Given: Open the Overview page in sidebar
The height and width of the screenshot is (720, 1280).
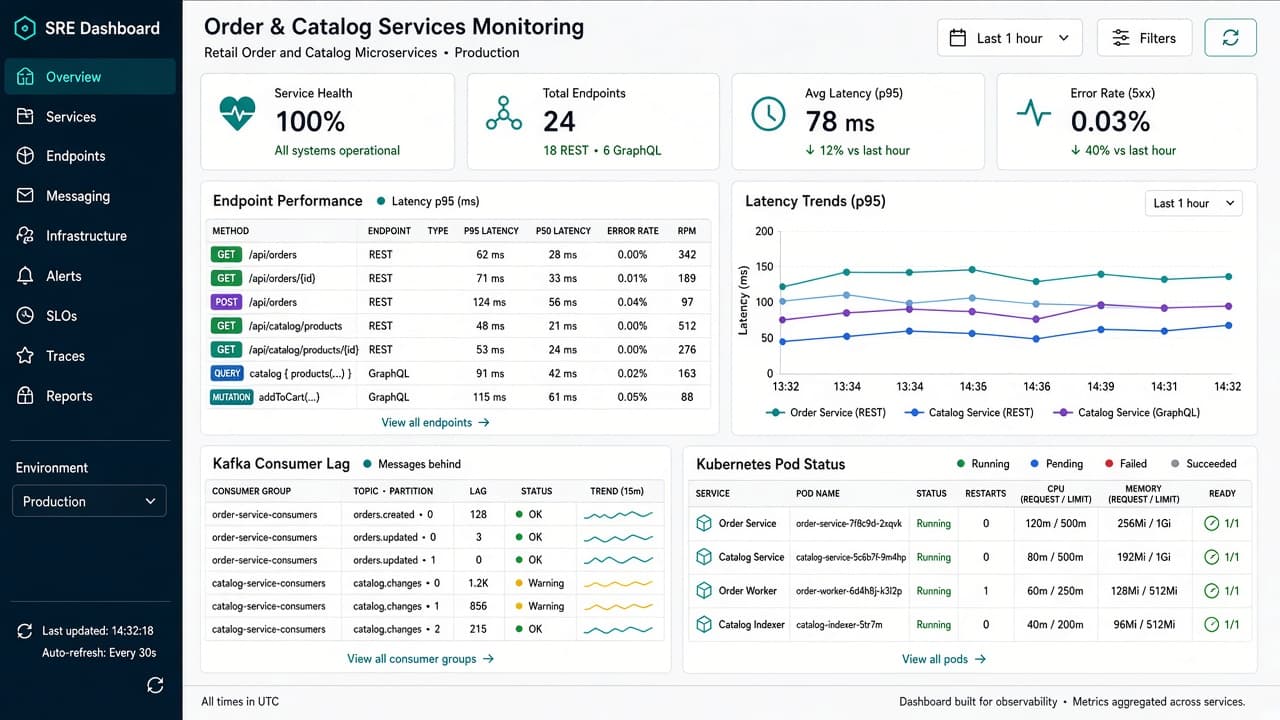Looking at the screenshot, I should pyautogui.click(x=90, y=77).
